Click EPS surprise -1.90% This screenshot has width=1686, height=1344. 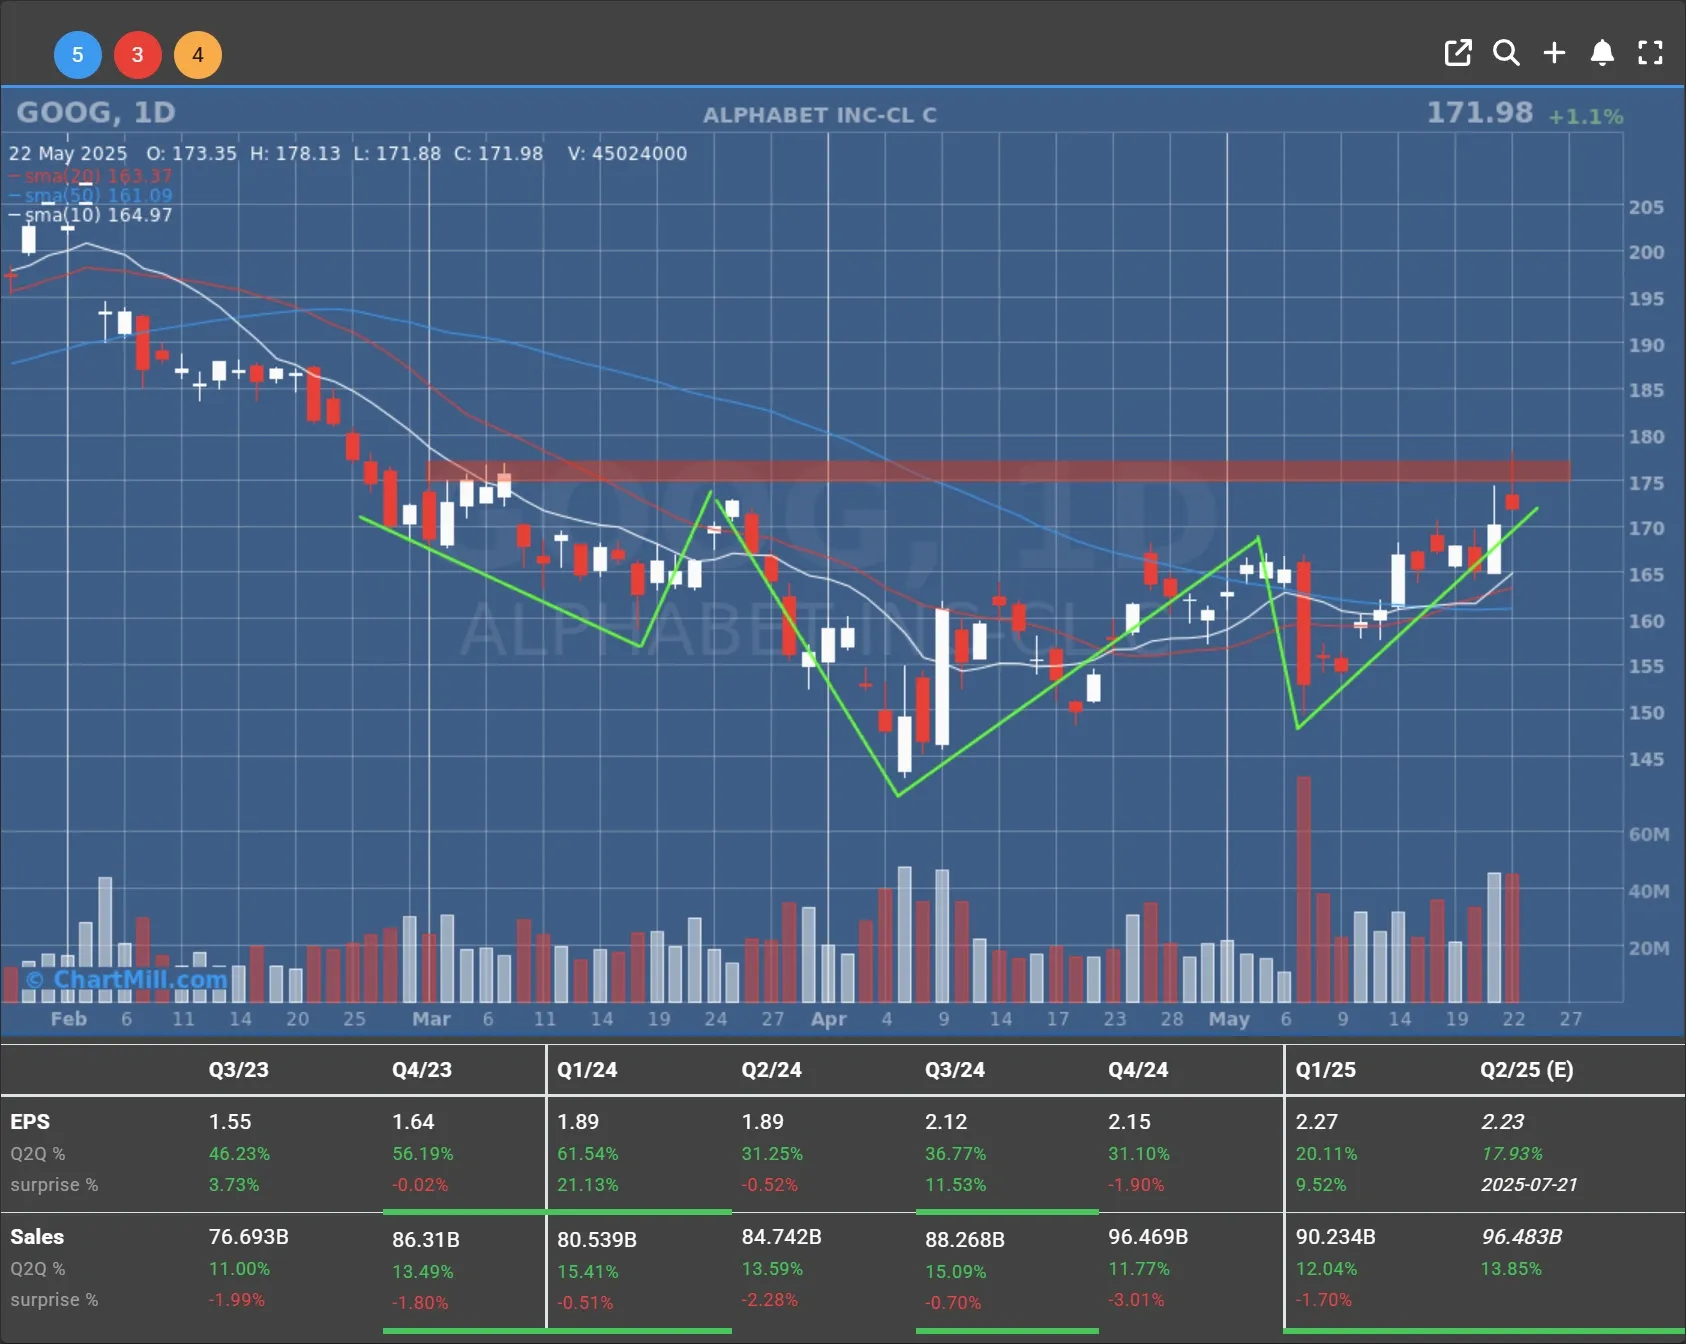[x=1137, y=1185]
